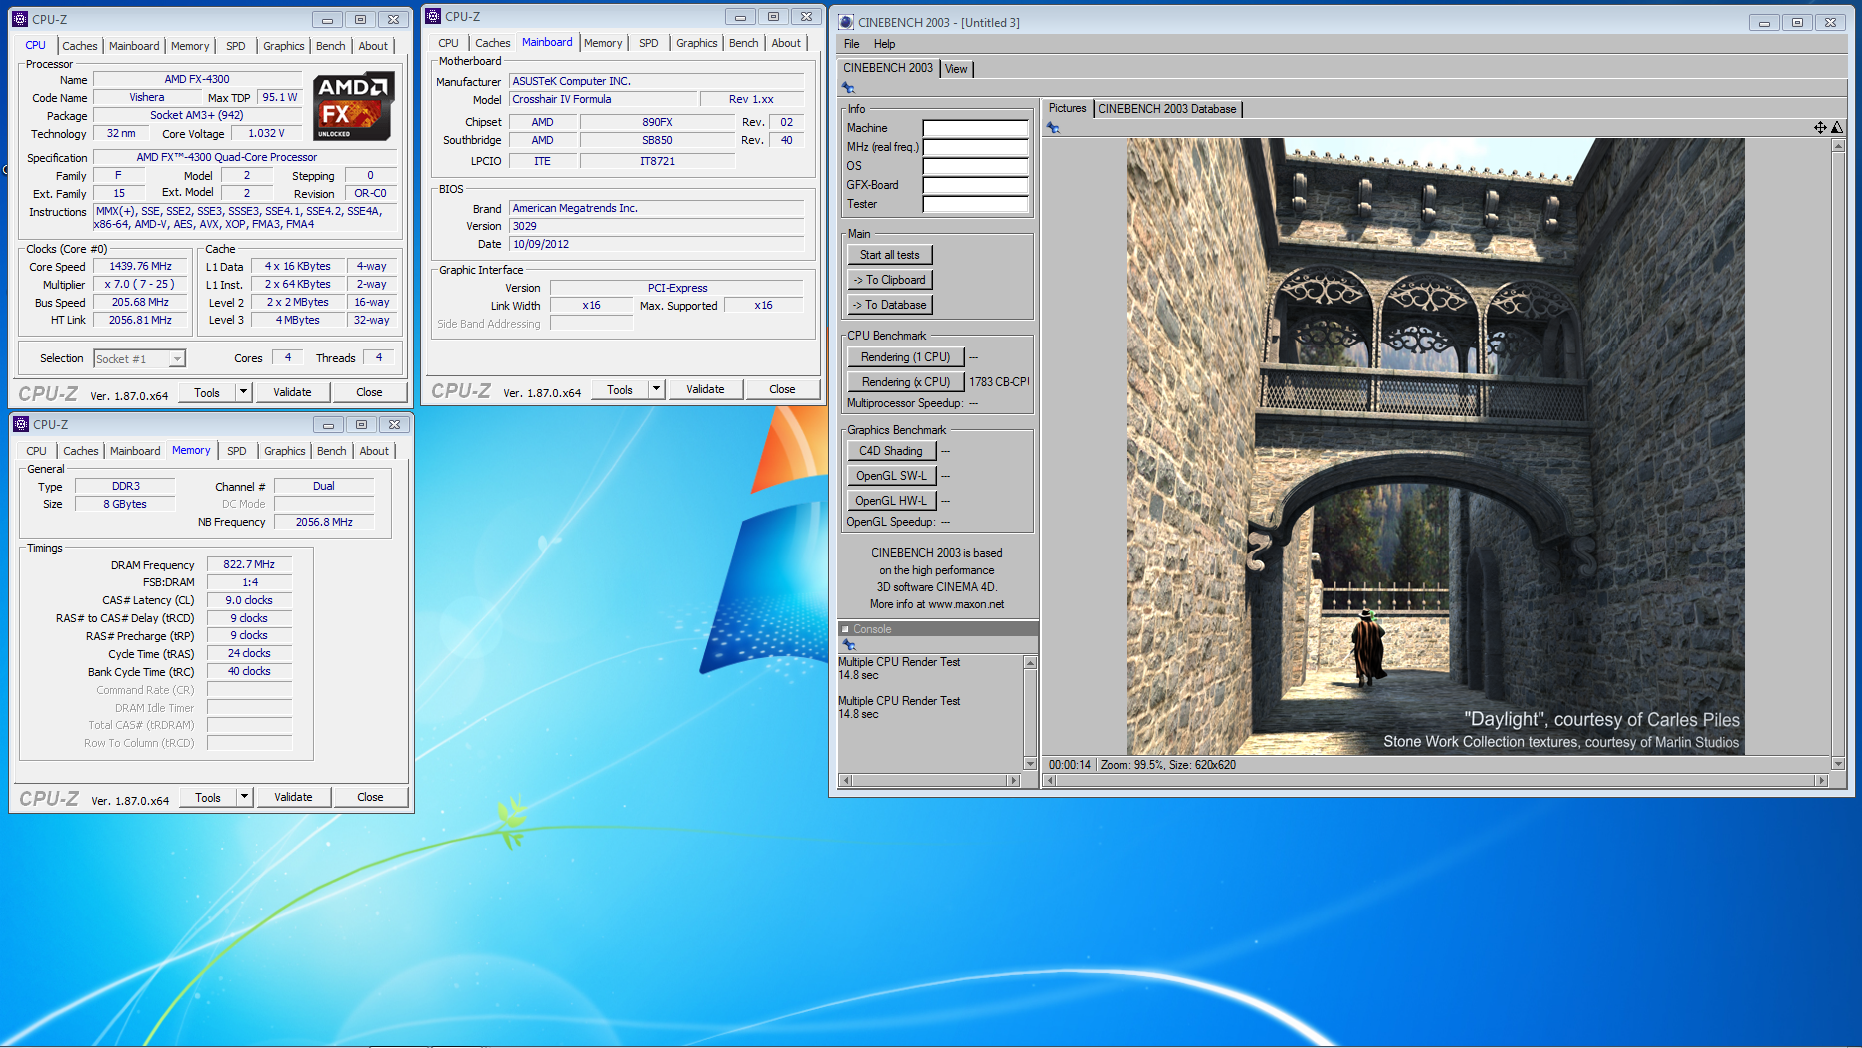
Task: Open Caches tab in CPU-Z CPU window
Action: [80, 46]
